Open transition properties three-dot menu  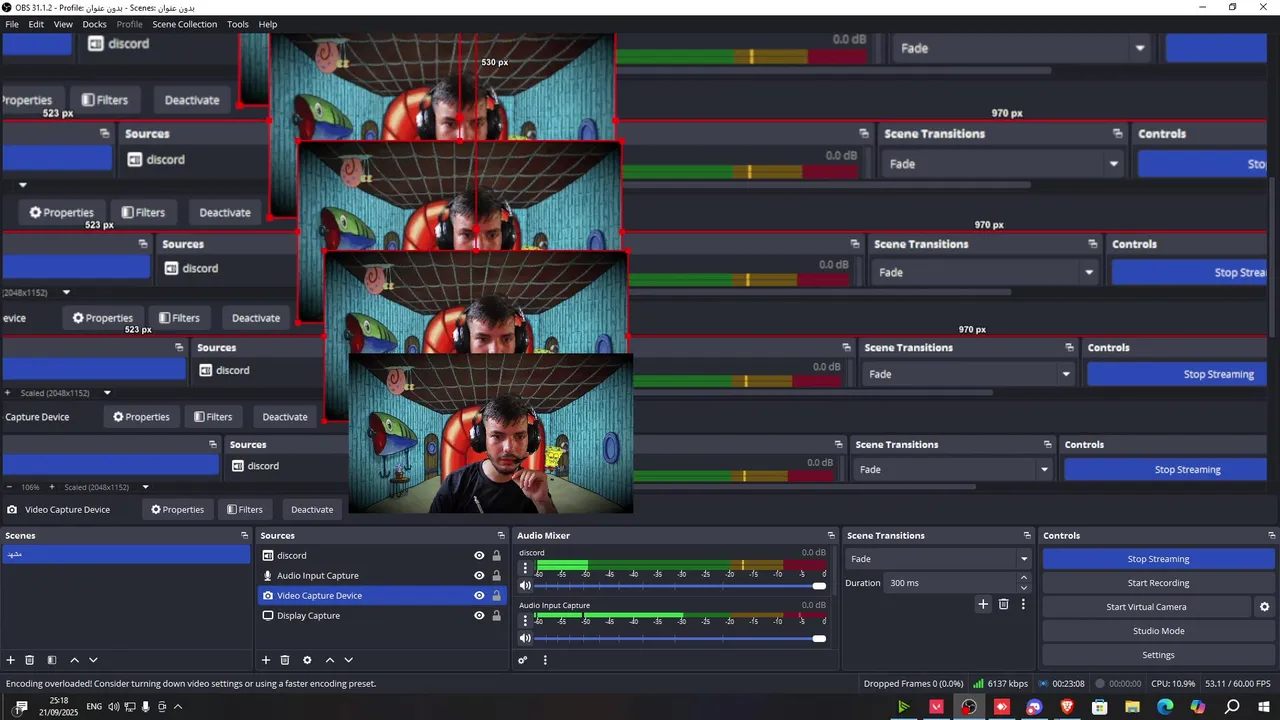coord(1023,604)
